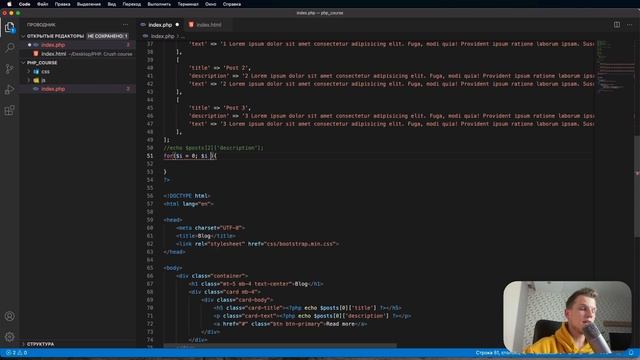Open the Выделение menu

point(89,4)
